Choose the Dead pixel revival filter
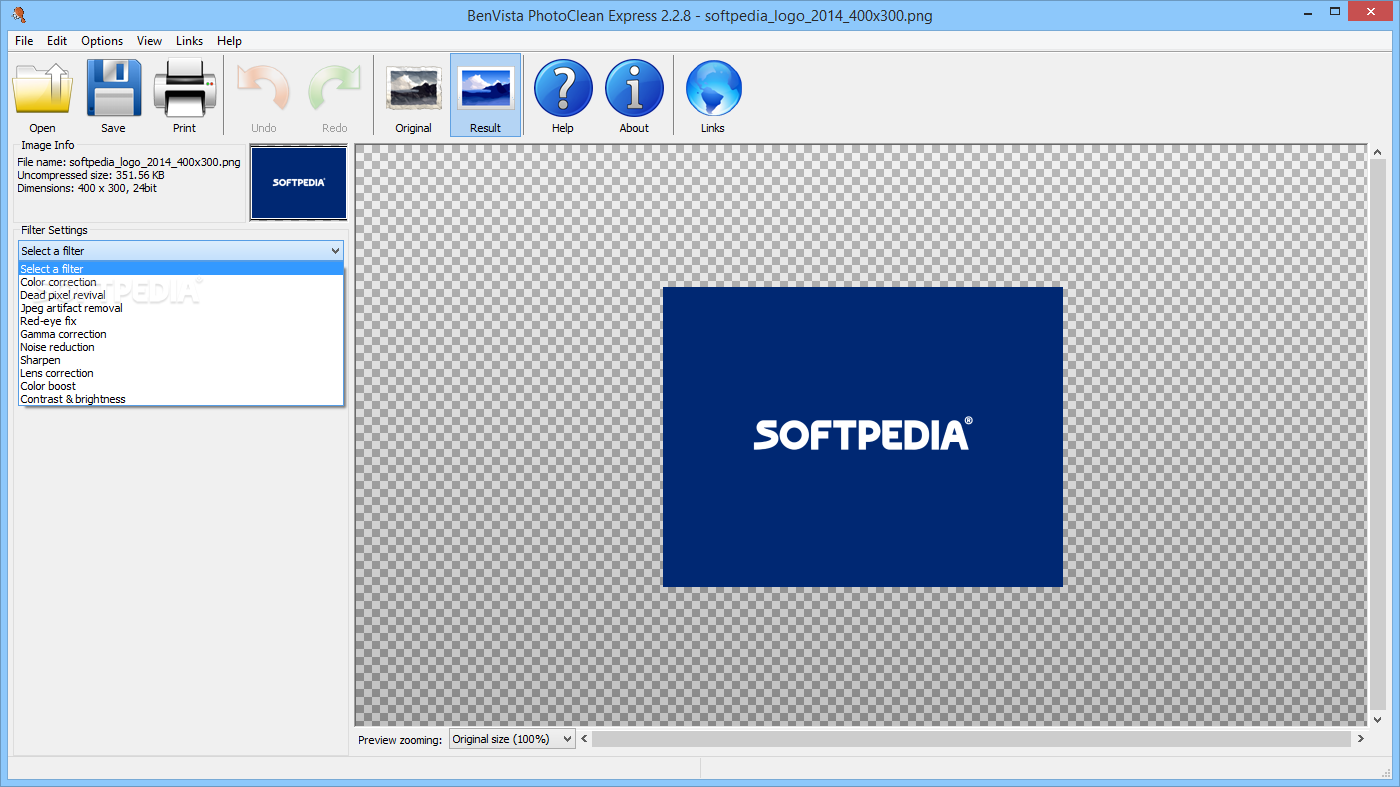This screenshot has width=1400, height=787. pyautogui.click(x=181, y=295)
